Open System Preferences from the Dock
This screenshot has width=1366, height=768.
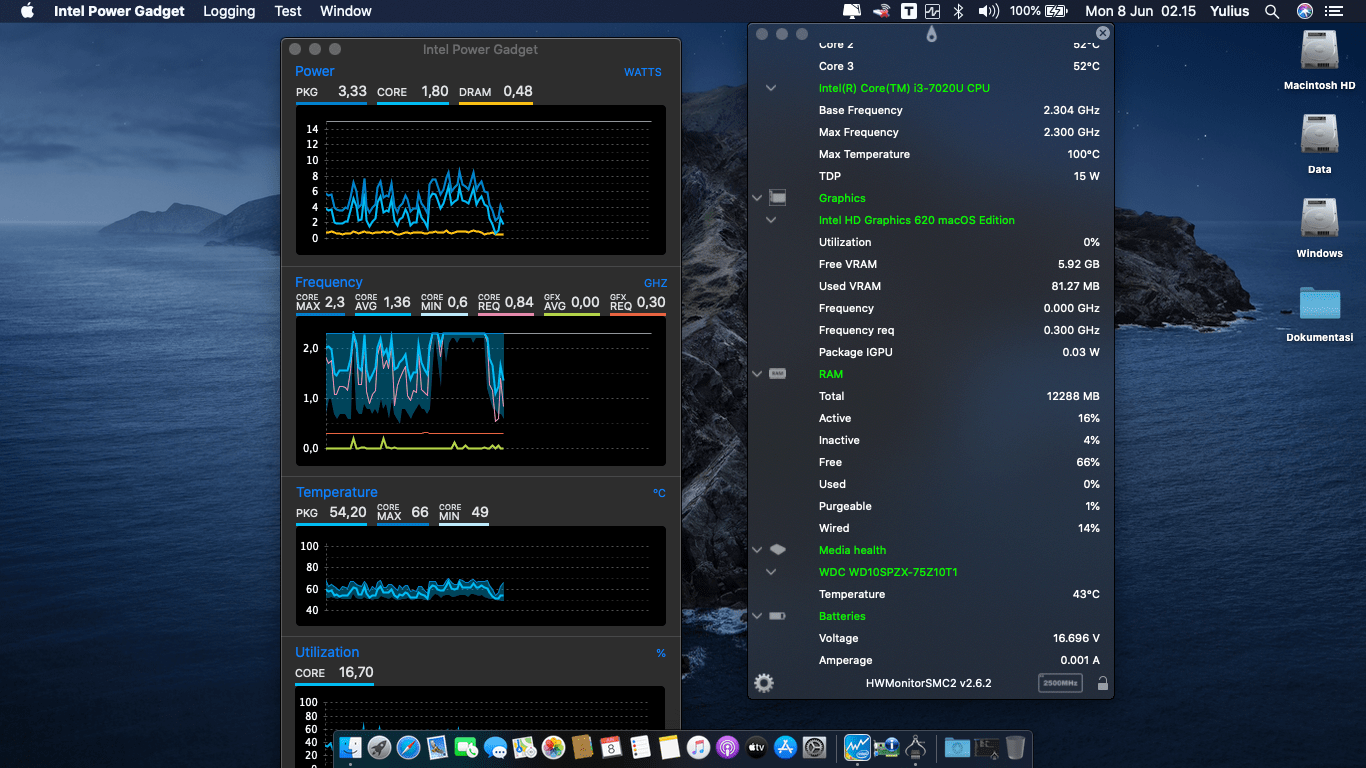(814, 747)
